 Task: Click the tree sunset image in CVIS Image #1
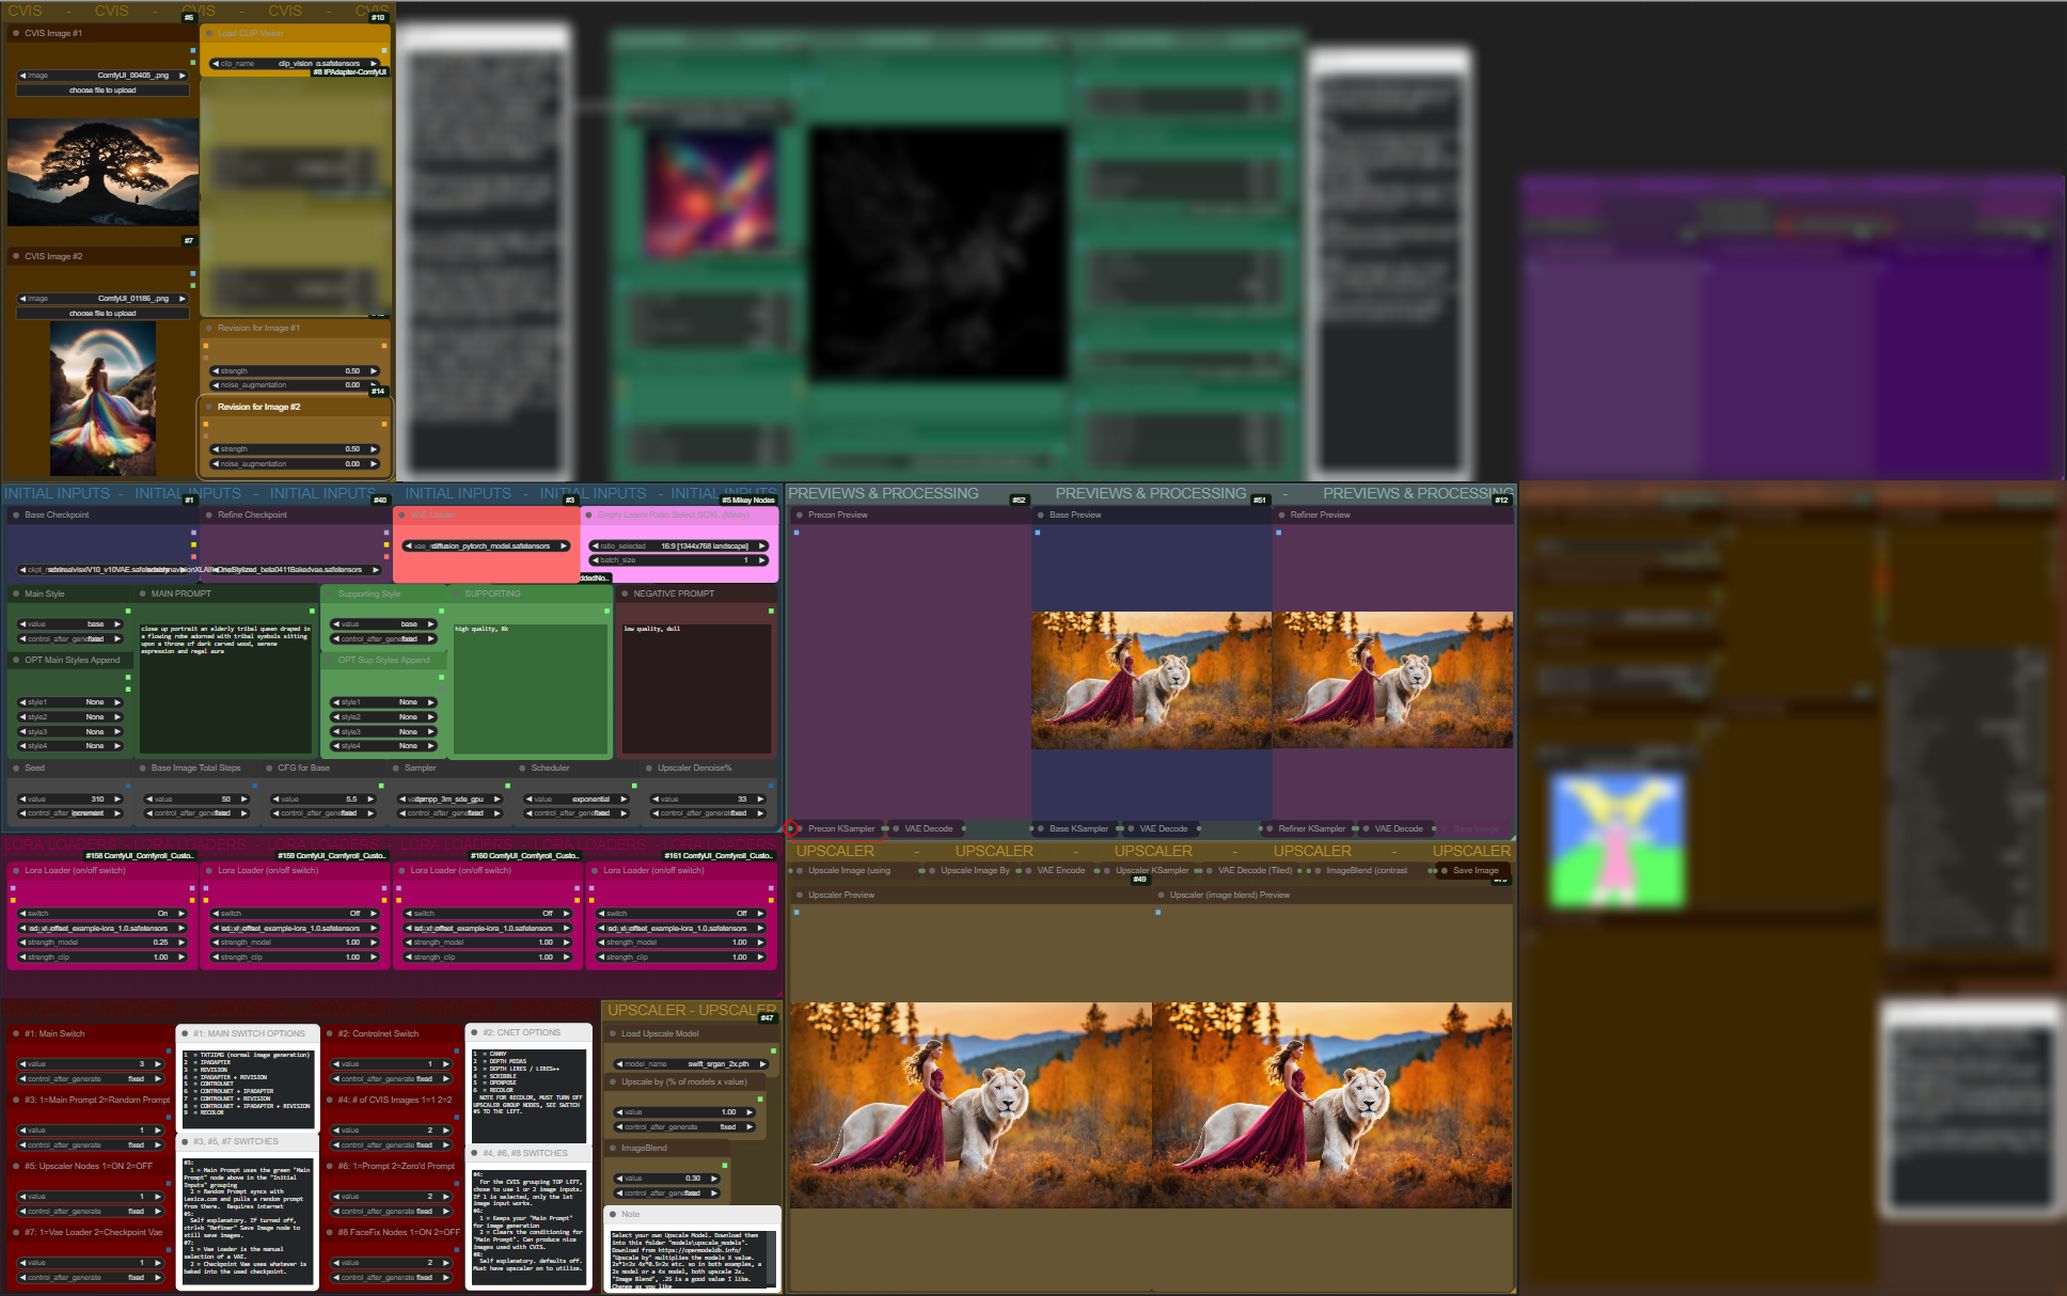click(x=102, y=172)
